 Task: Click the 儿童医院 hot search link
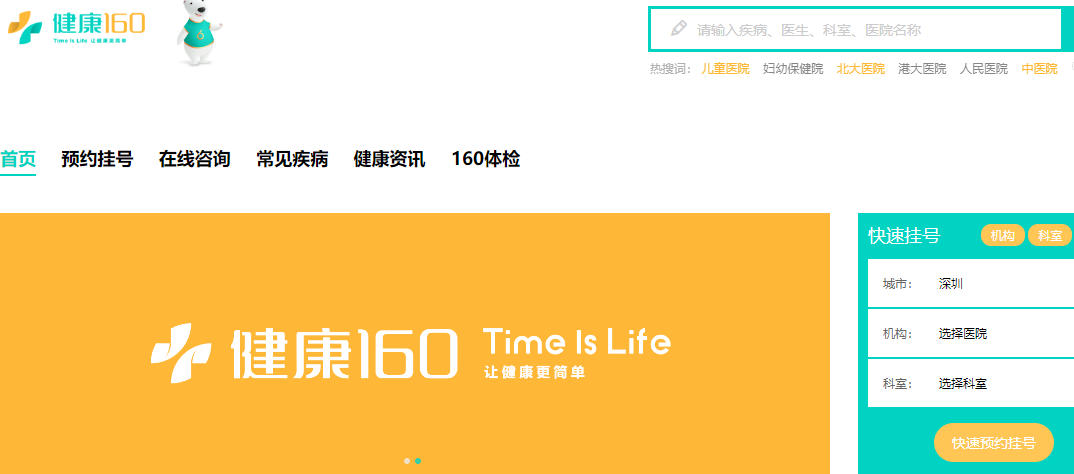[x=725, y=69]
